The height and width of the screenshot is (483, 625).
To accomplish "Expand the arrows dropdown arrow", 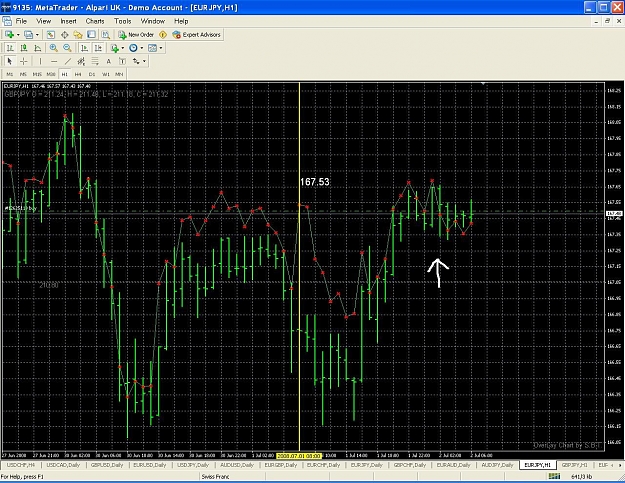I will [x=144, y=61].
